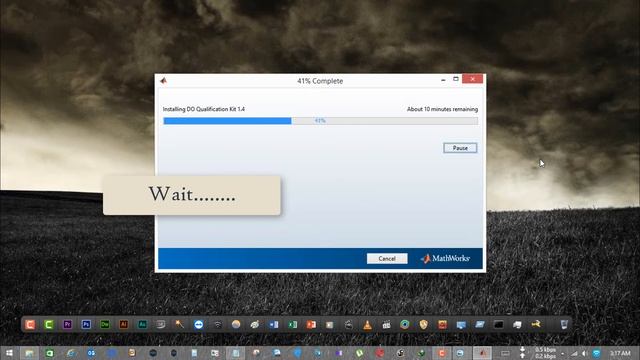This screenshot has width=640, height=360.
Task: Open the Recycle Bin in dock
Action: (564, 324)
